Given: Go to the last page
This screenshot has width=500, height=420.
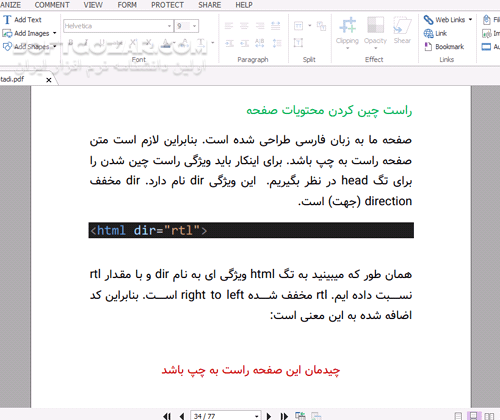Looking at the screenshot, I should pyautogui.click(x=284, y=416).
